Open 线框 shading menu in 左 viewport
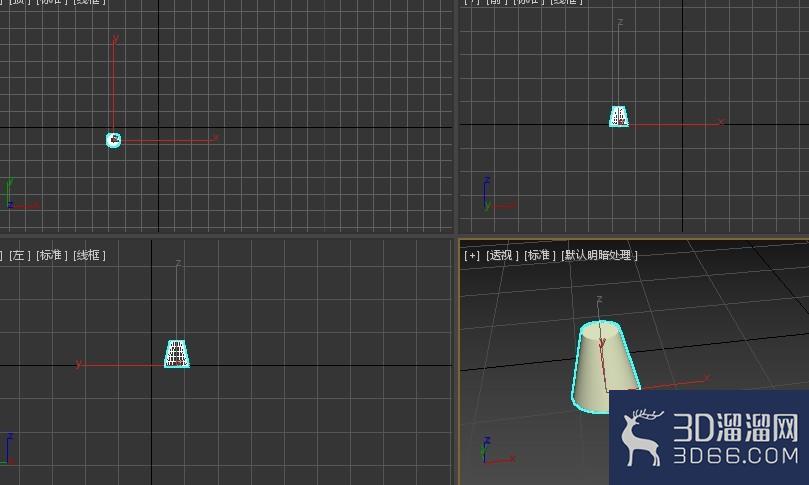This screenshot has height=485, width=809. [x=89, y=255]
